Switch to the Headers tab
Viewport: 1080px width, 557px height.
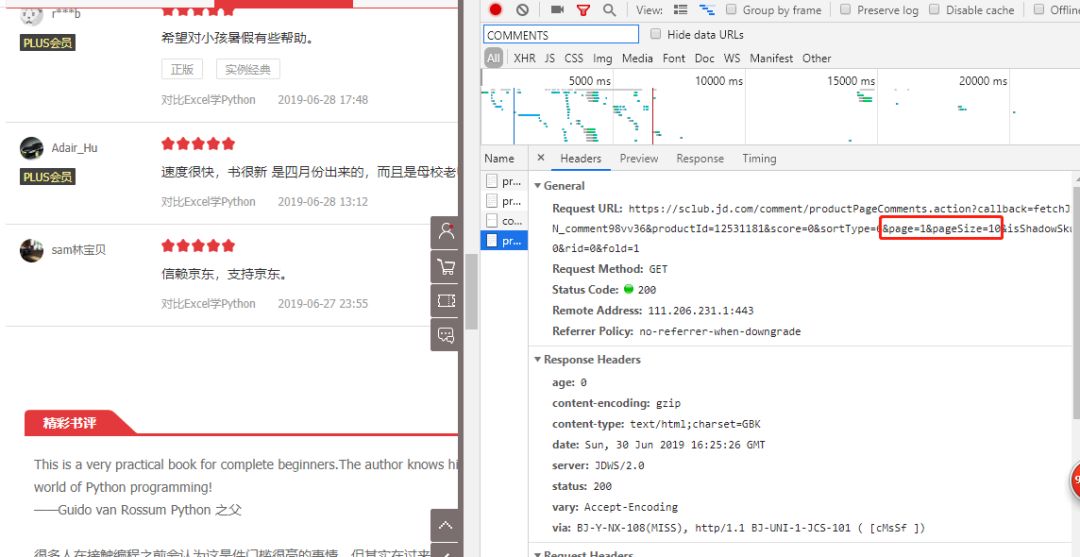581,158
